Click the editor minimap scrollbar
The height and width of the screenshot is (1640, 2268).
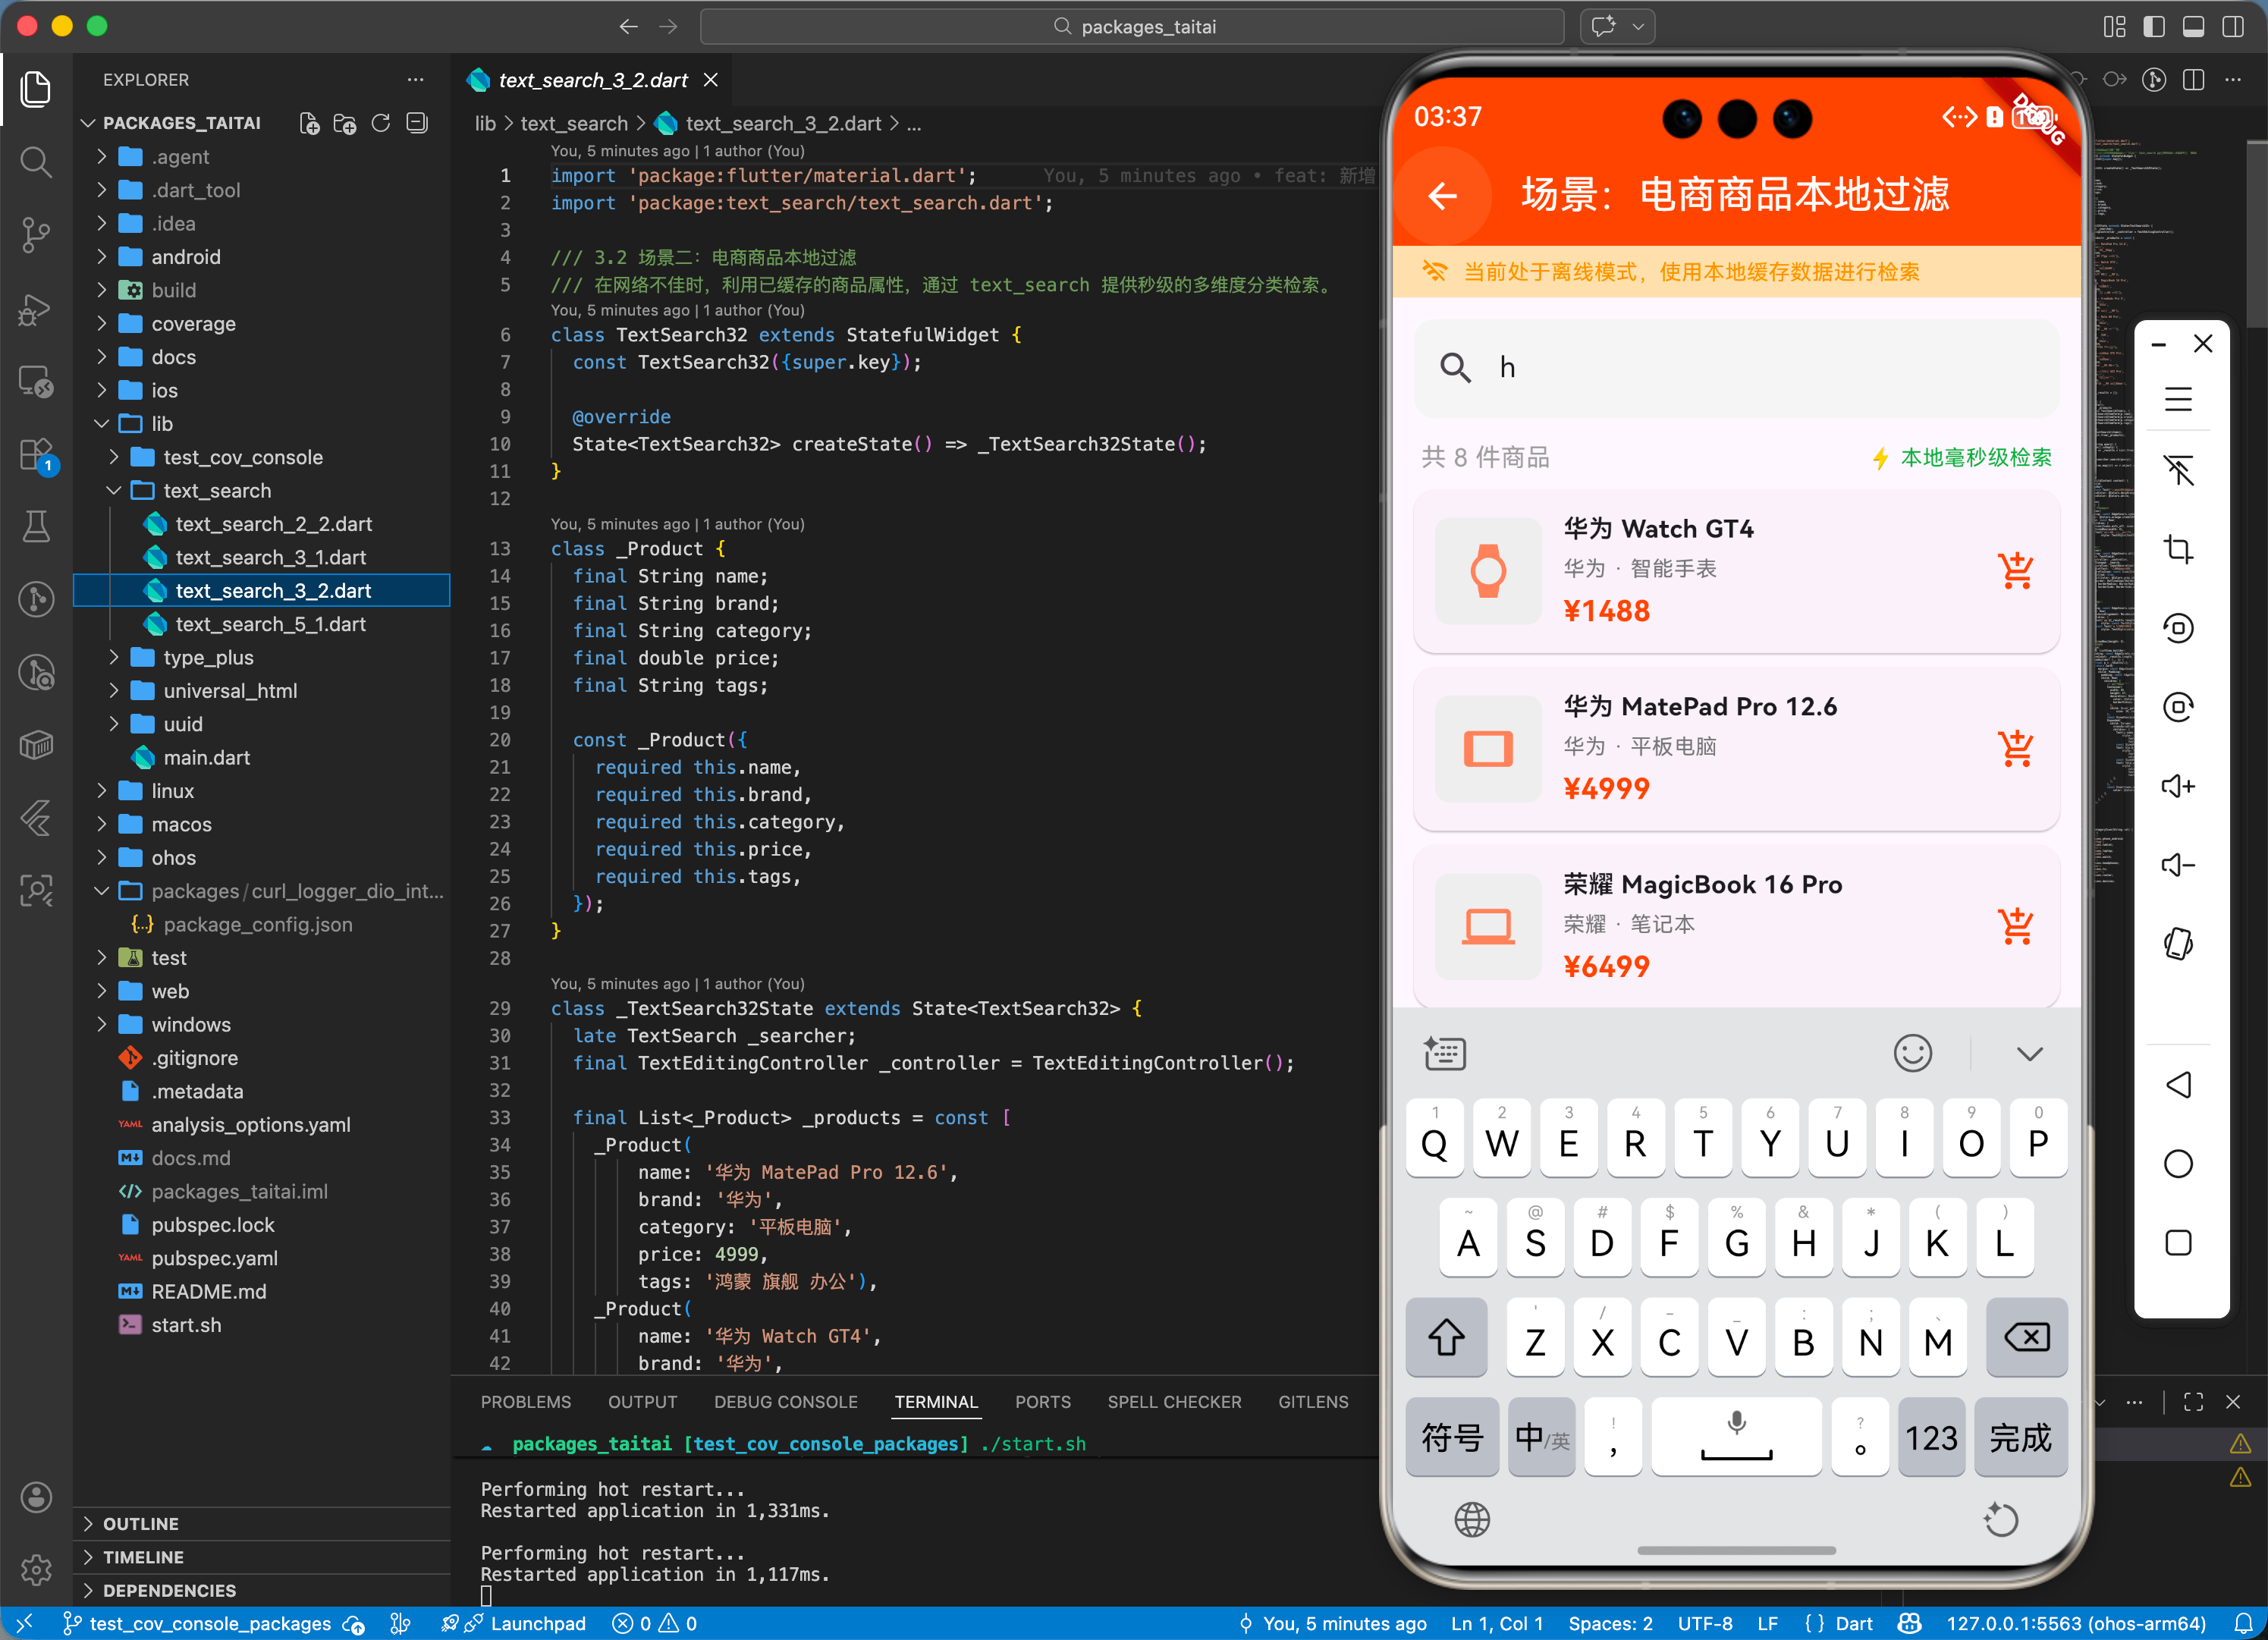click(x=2255, y=234)
